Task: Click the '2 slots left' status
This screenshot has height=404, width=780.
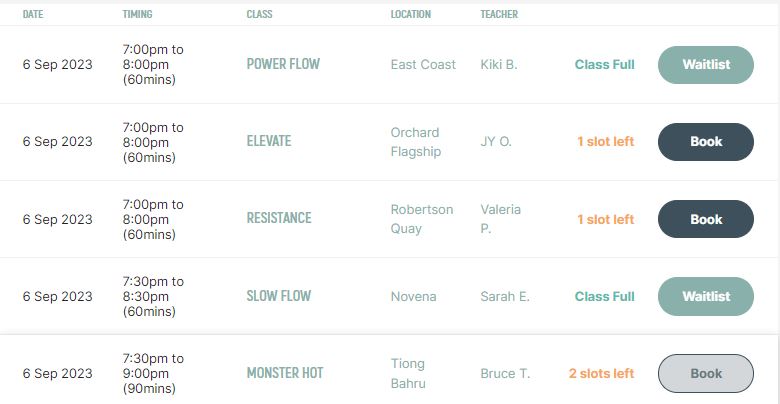Action: click(x=601, y=373)
